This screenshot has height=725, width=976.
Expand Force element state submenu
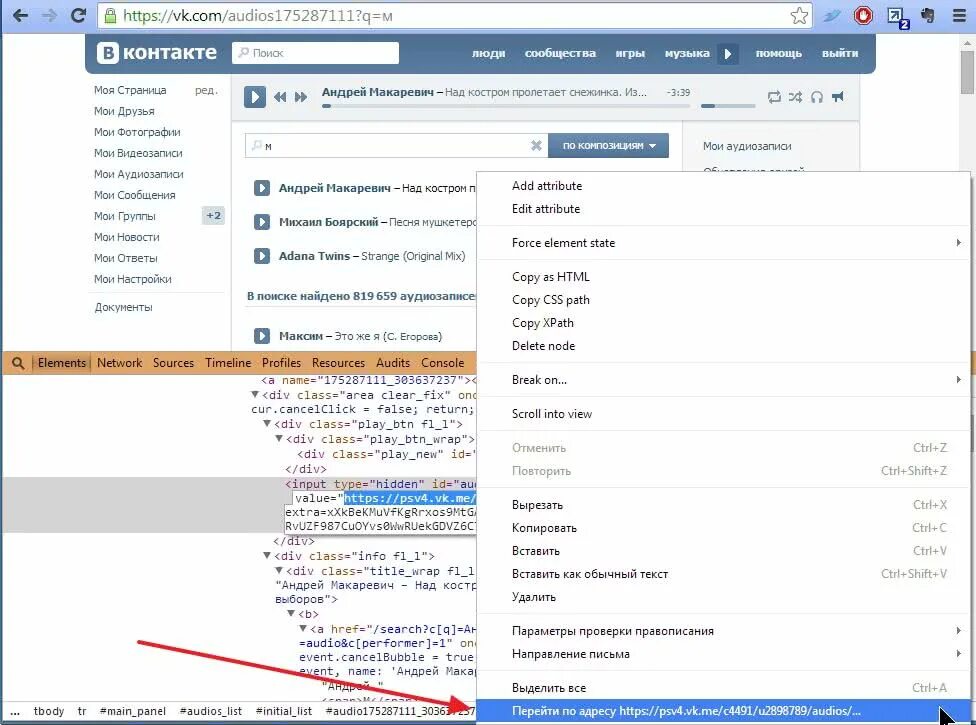point(723,243)
